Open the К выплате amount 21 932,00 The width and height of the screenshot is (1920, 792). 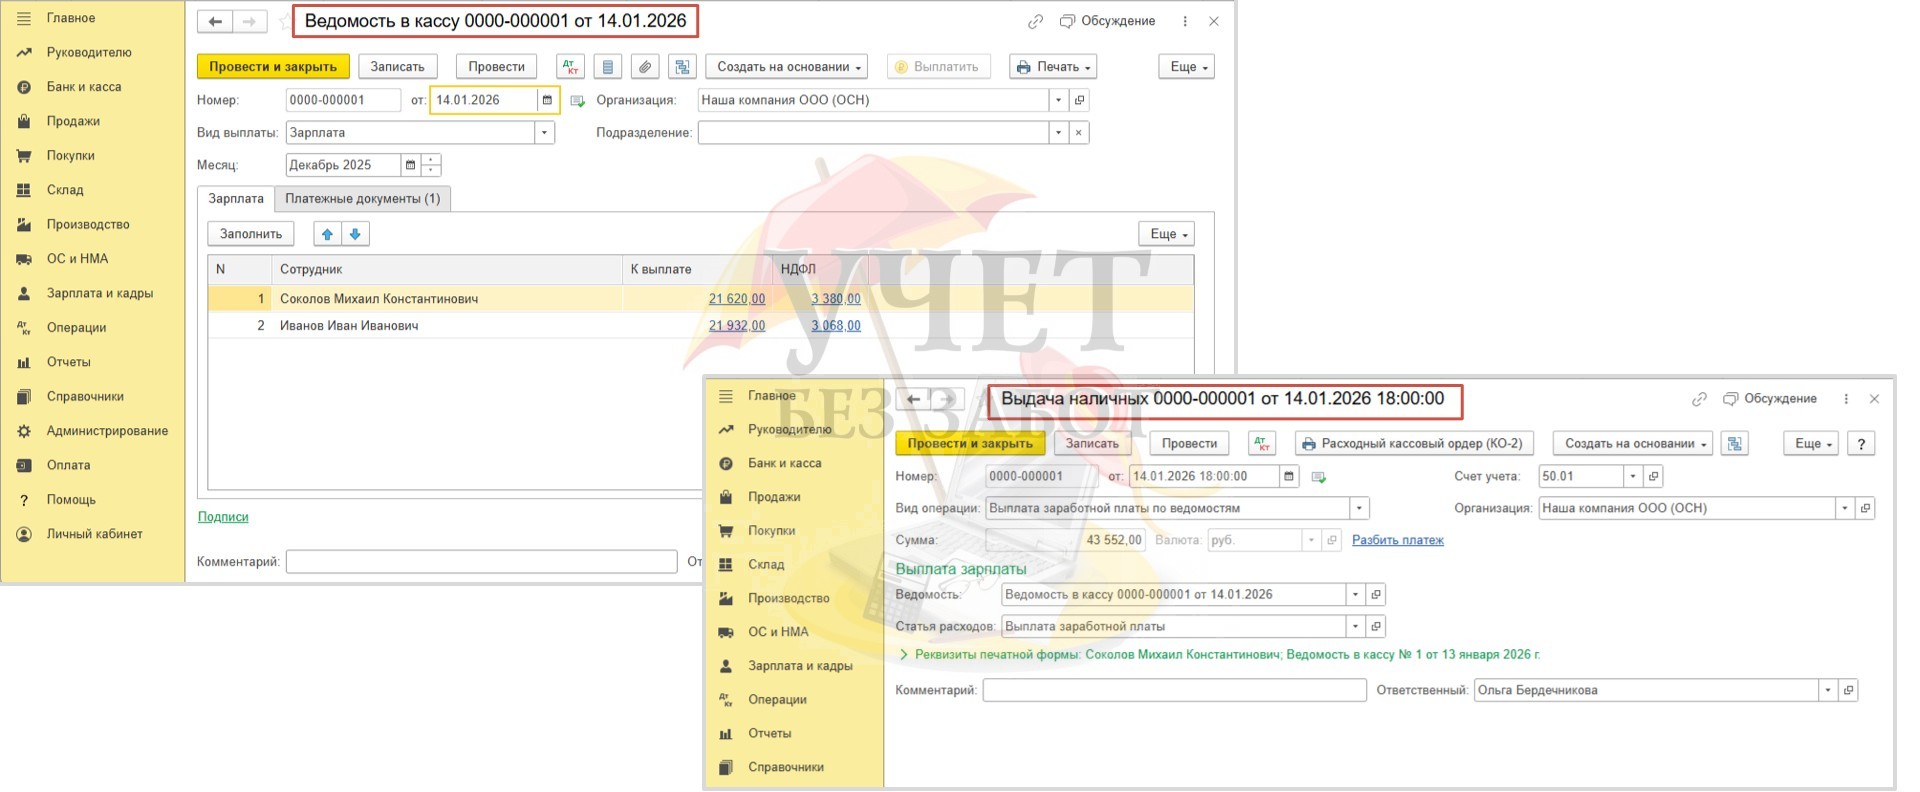(x=737, y=326)
